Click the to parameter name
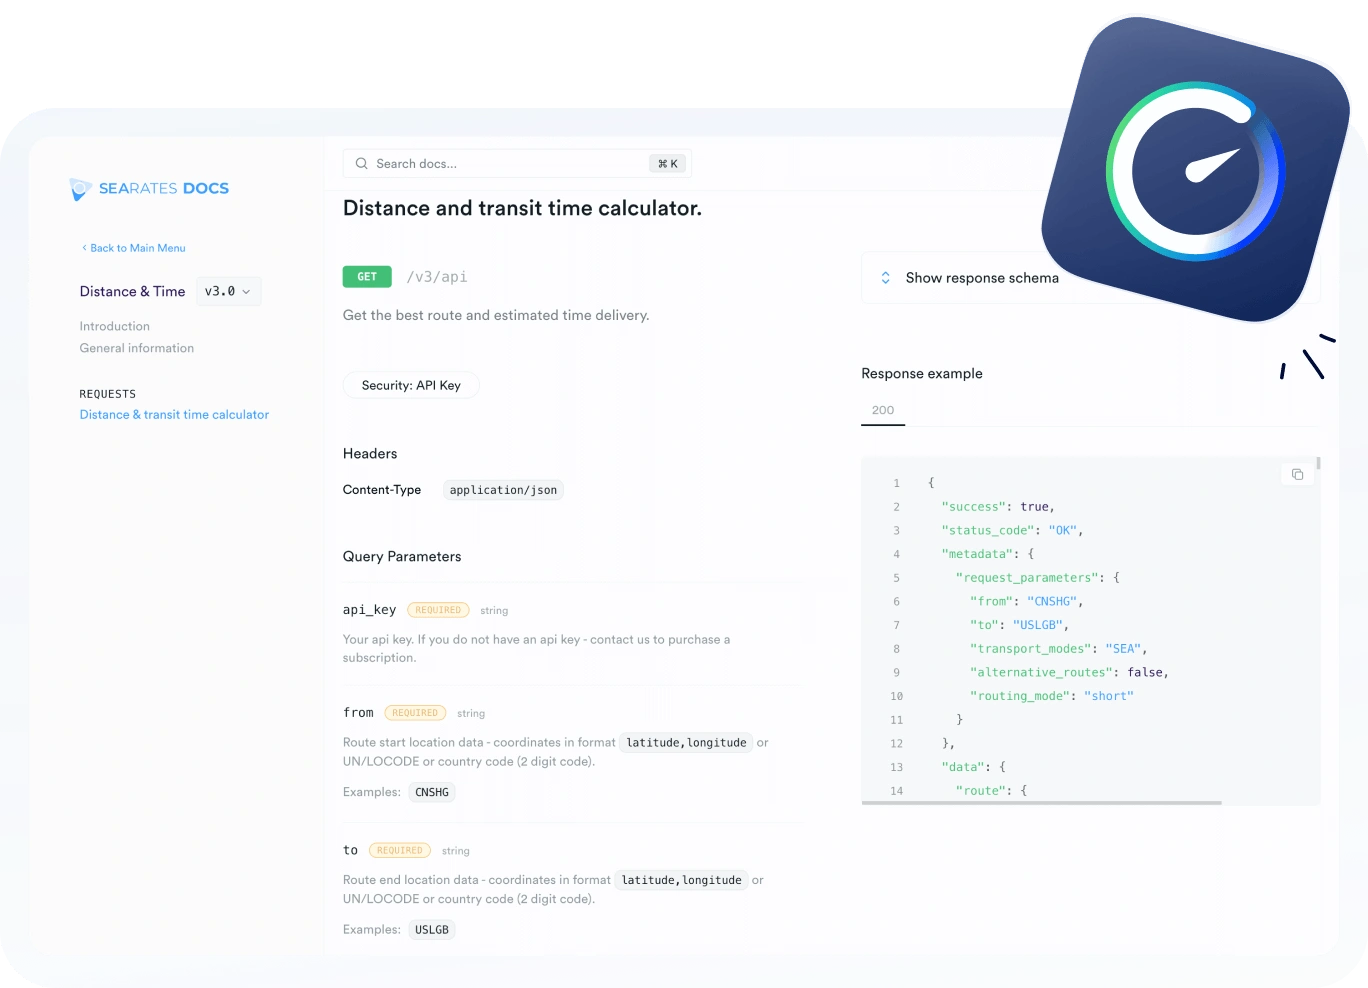The width and height of the screenshot is (1368, 988). coord(350,851)
